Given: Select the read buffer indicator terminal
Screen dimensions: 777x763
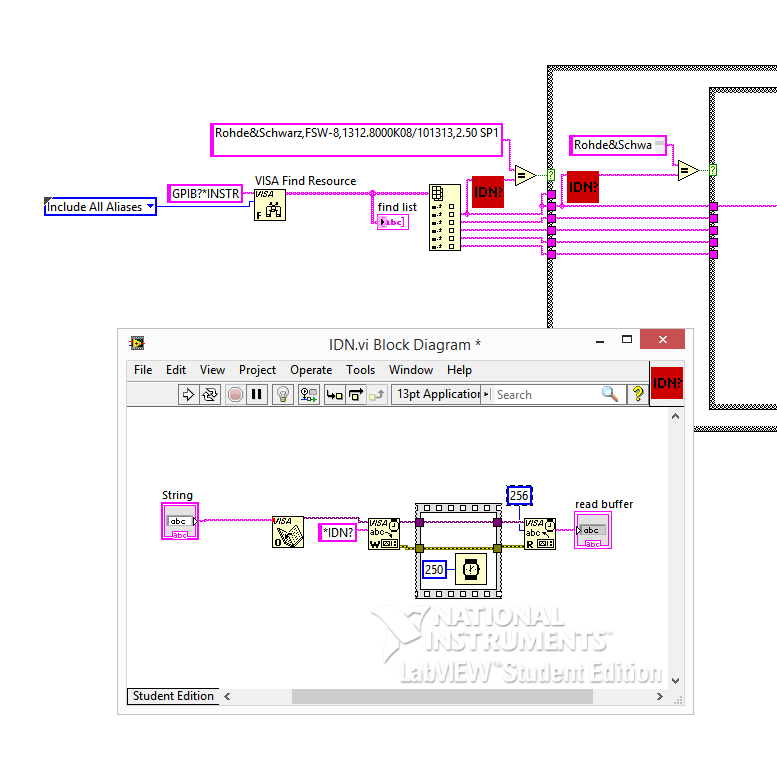Looking at the screenshot, I should pyautogui.click(x=593, y=530).
